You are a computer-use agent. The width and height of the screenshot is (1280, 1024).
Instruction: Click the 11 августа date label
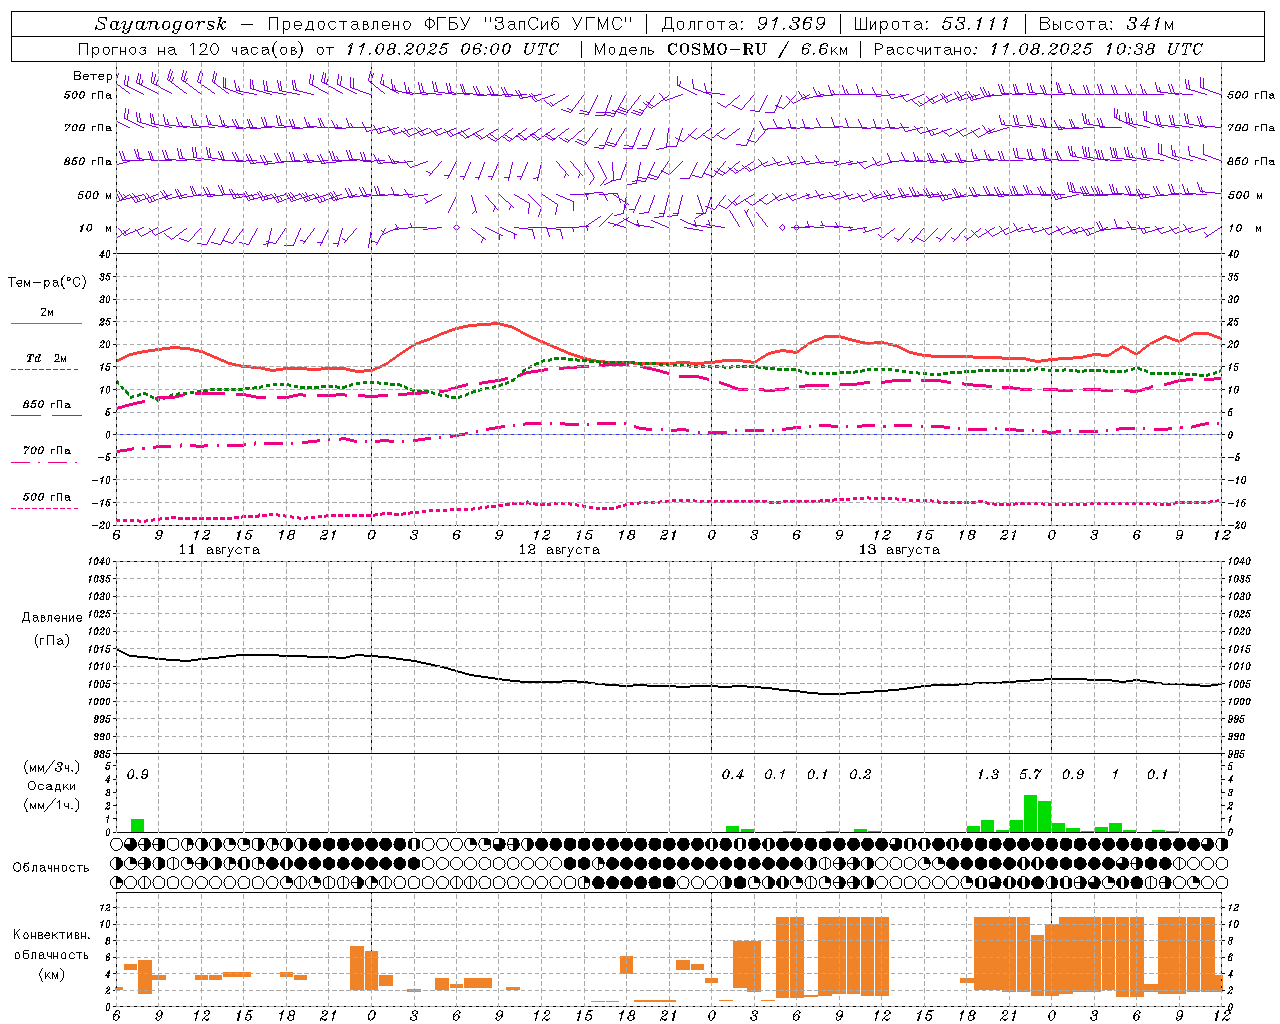219,550
